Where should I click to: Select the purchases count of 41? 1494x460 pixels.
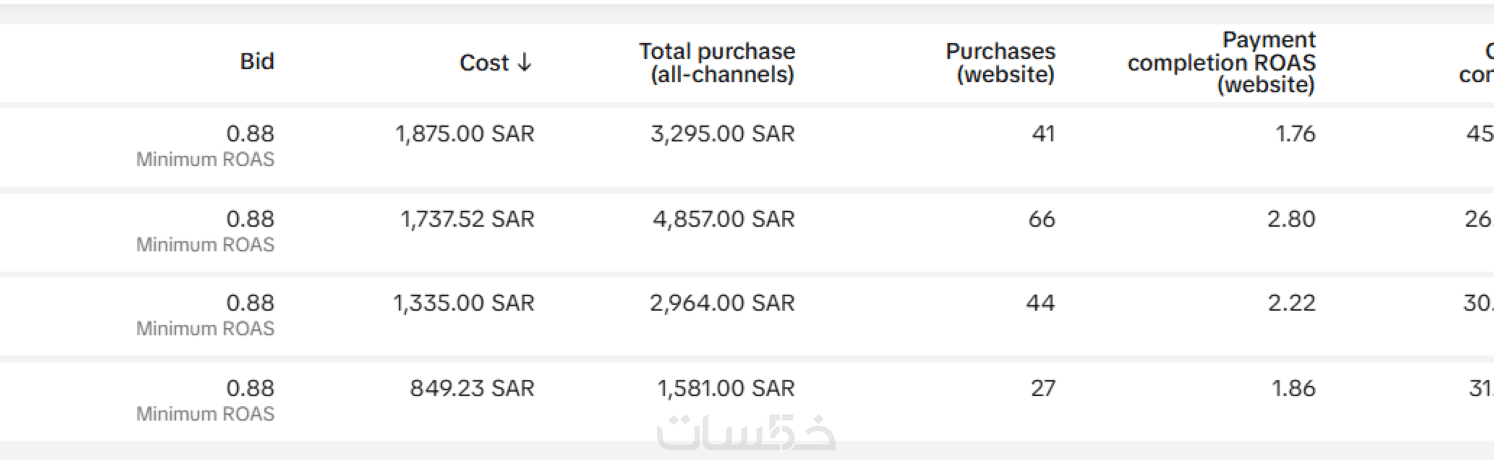(x=1043, y=134)
